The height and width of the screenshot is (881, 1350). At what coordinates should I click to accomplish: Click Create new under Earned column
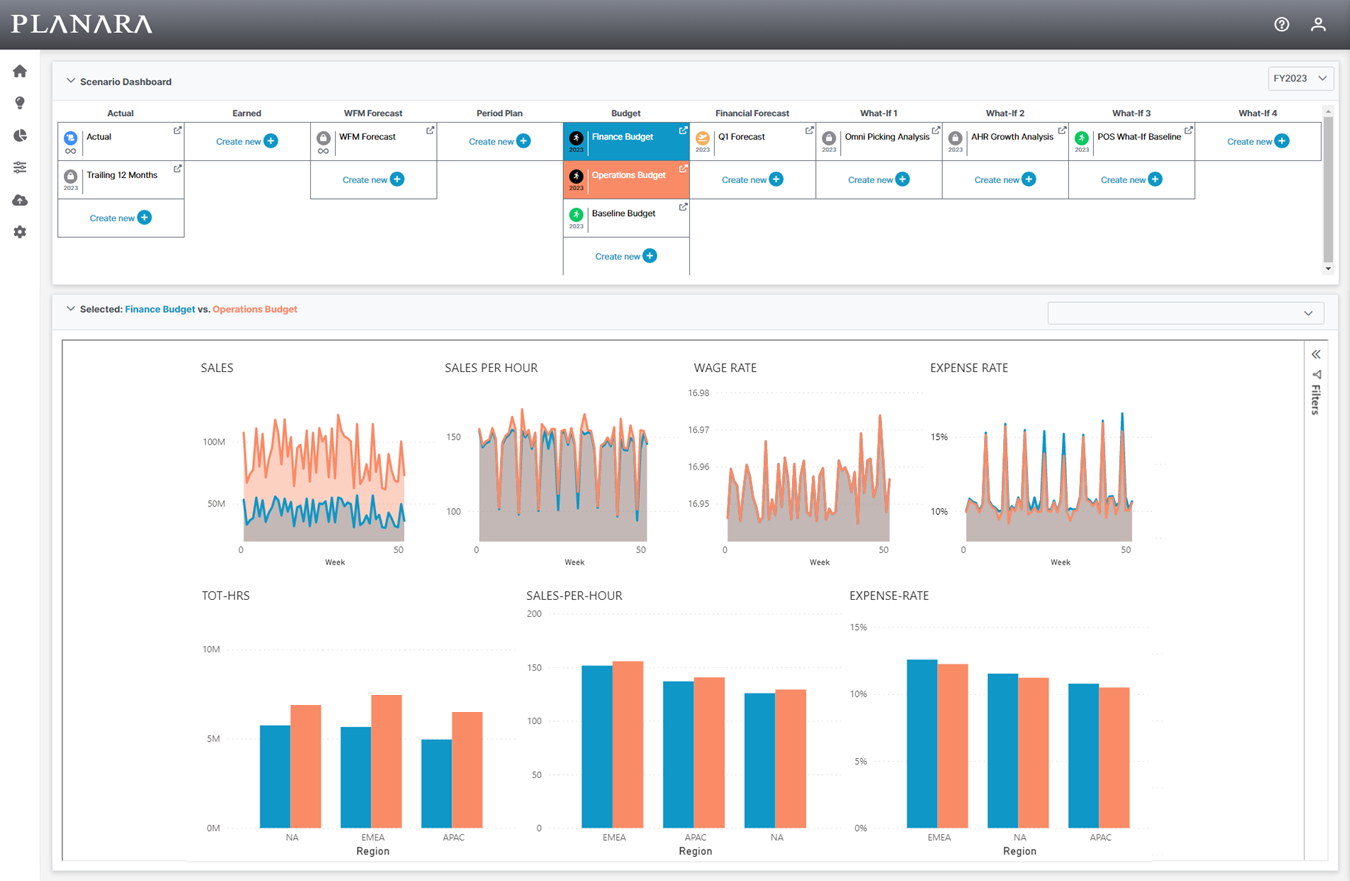coord(247,141)
